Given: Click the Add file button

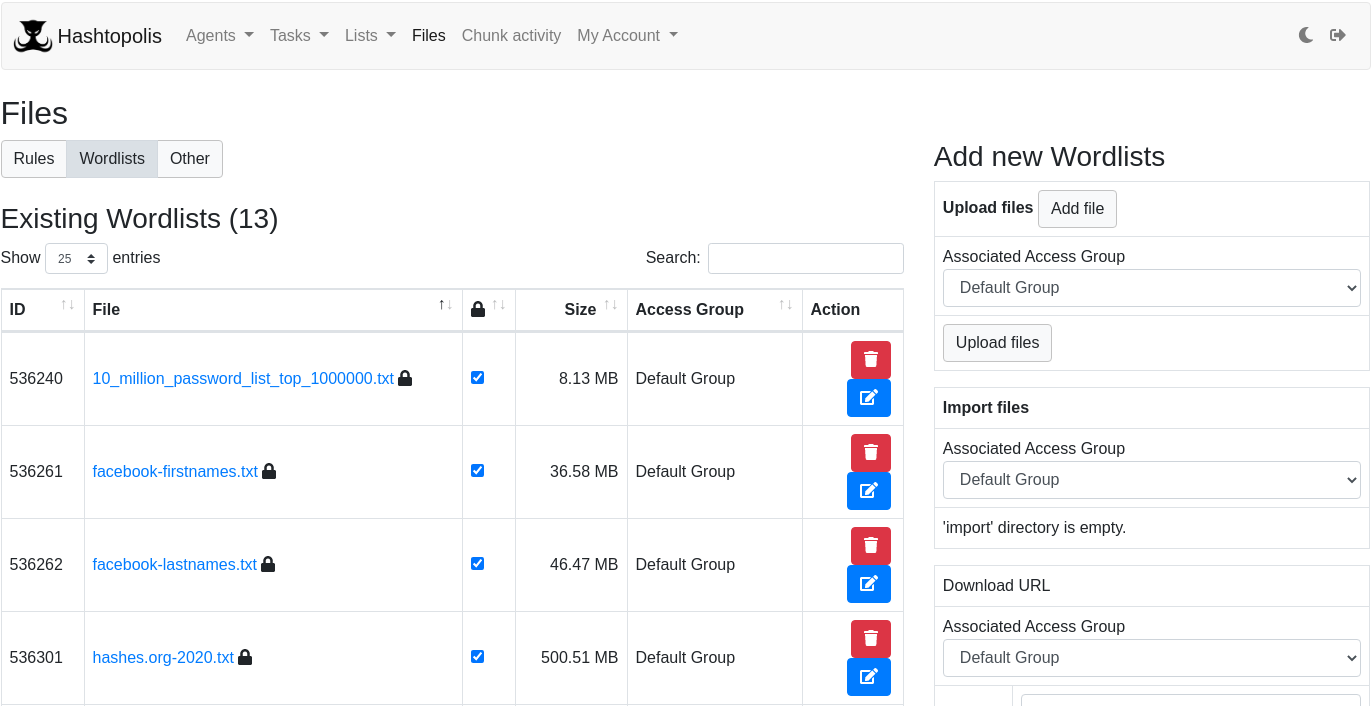Looking at the screenshot, I should [x=1077, y=209].
